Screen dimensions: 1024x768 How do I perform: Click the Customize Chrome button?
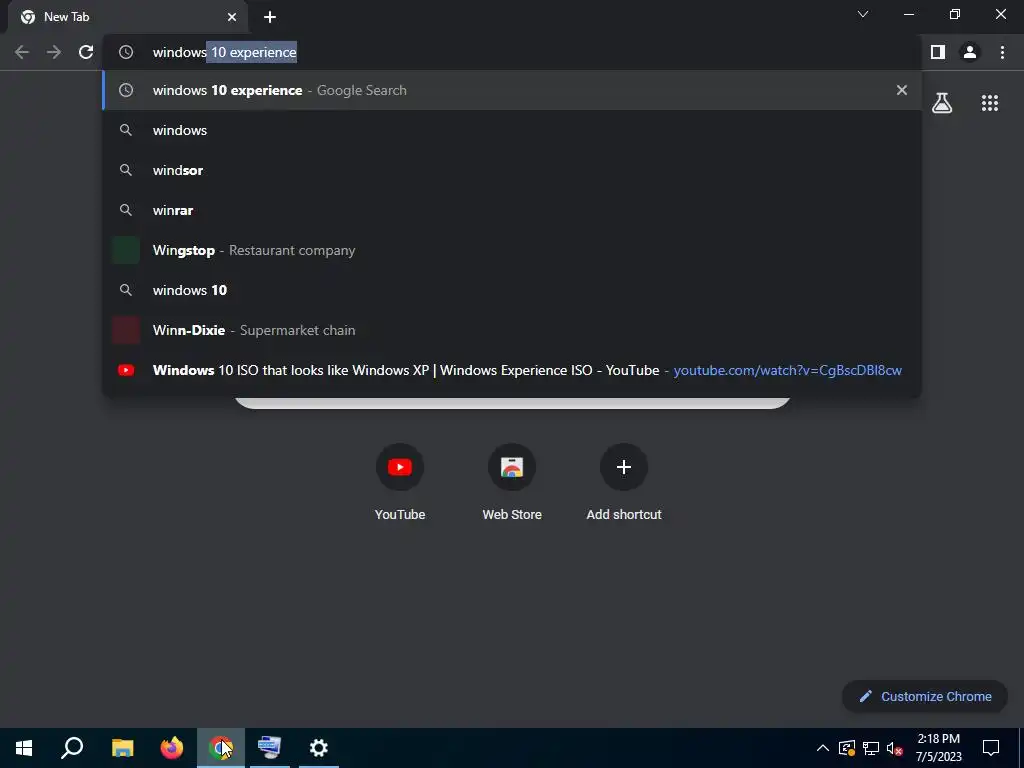[925, 696]
